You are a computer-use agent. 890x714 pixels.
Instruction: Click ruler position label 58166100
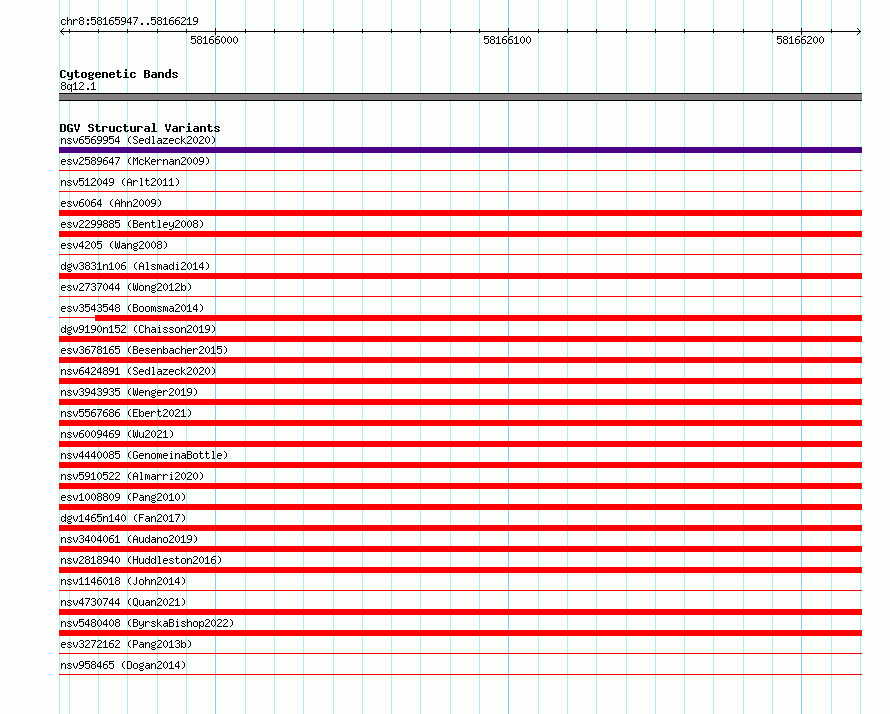507,40
